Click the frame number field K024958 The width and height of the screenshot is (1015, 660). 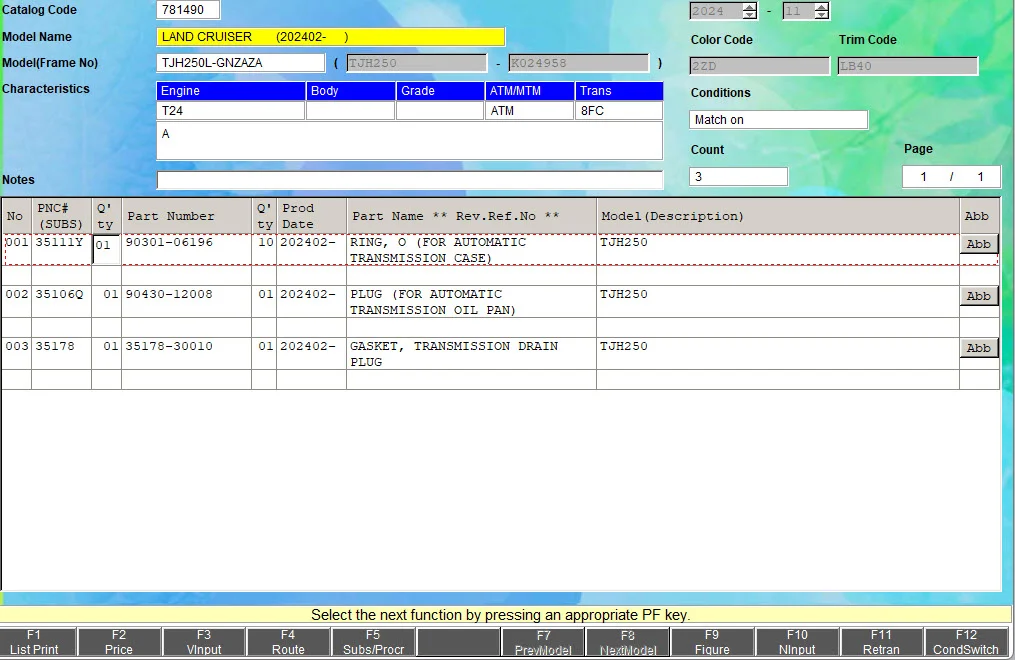[579, 63]
